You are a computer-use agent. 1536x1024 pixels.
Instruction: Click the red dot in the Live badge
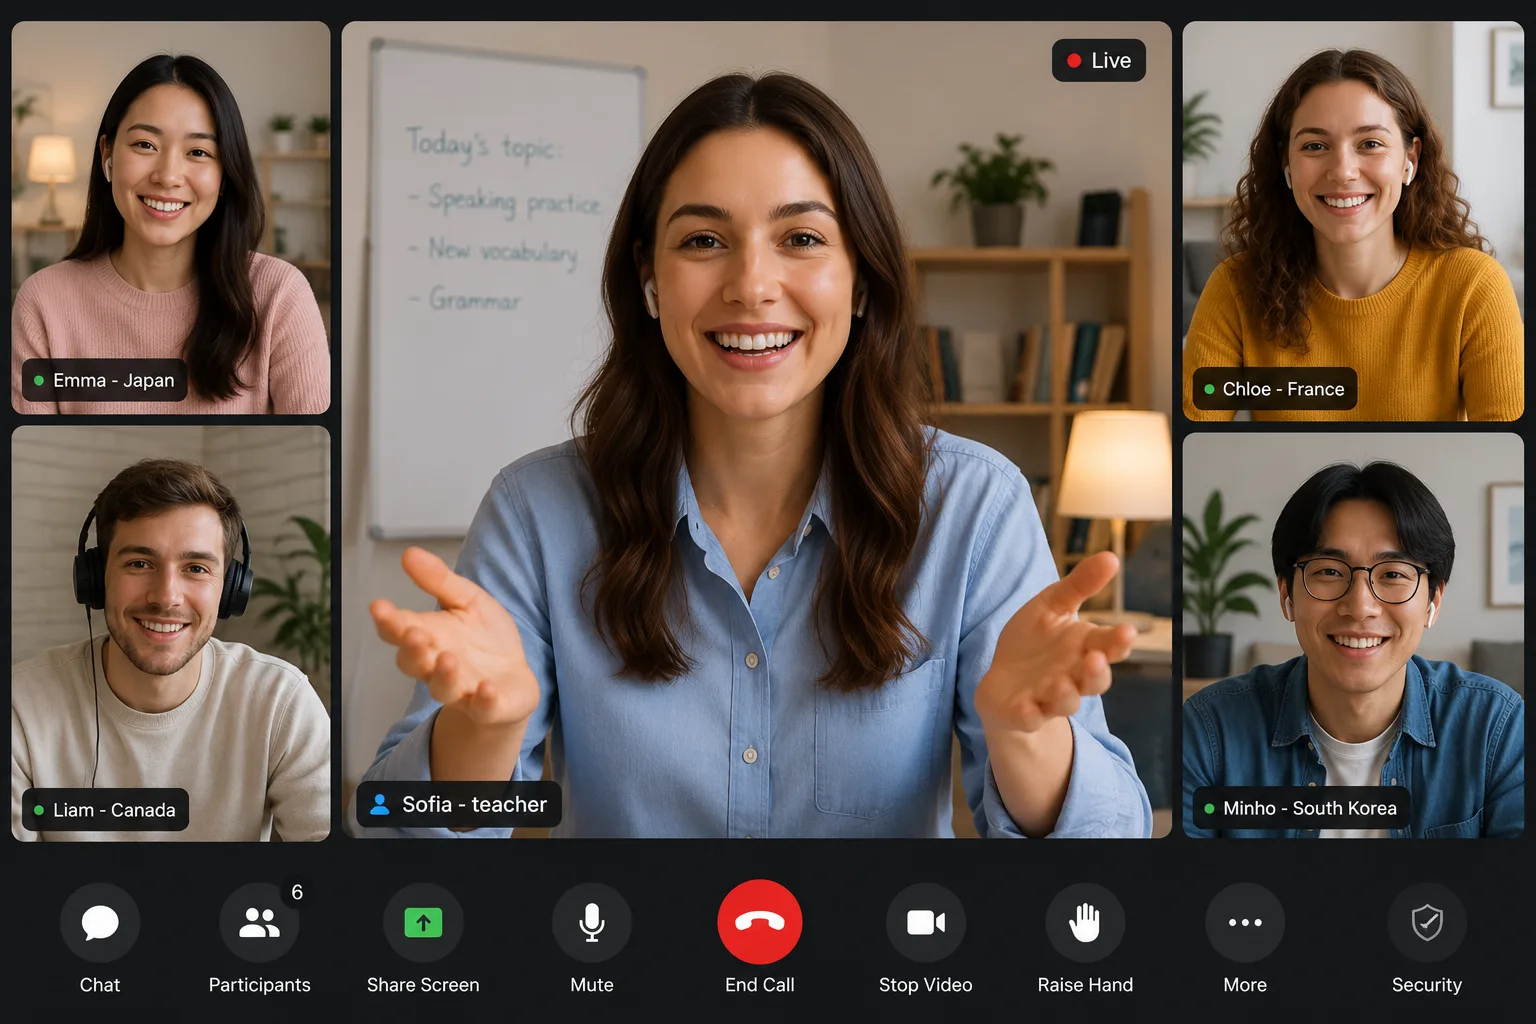1074,61
